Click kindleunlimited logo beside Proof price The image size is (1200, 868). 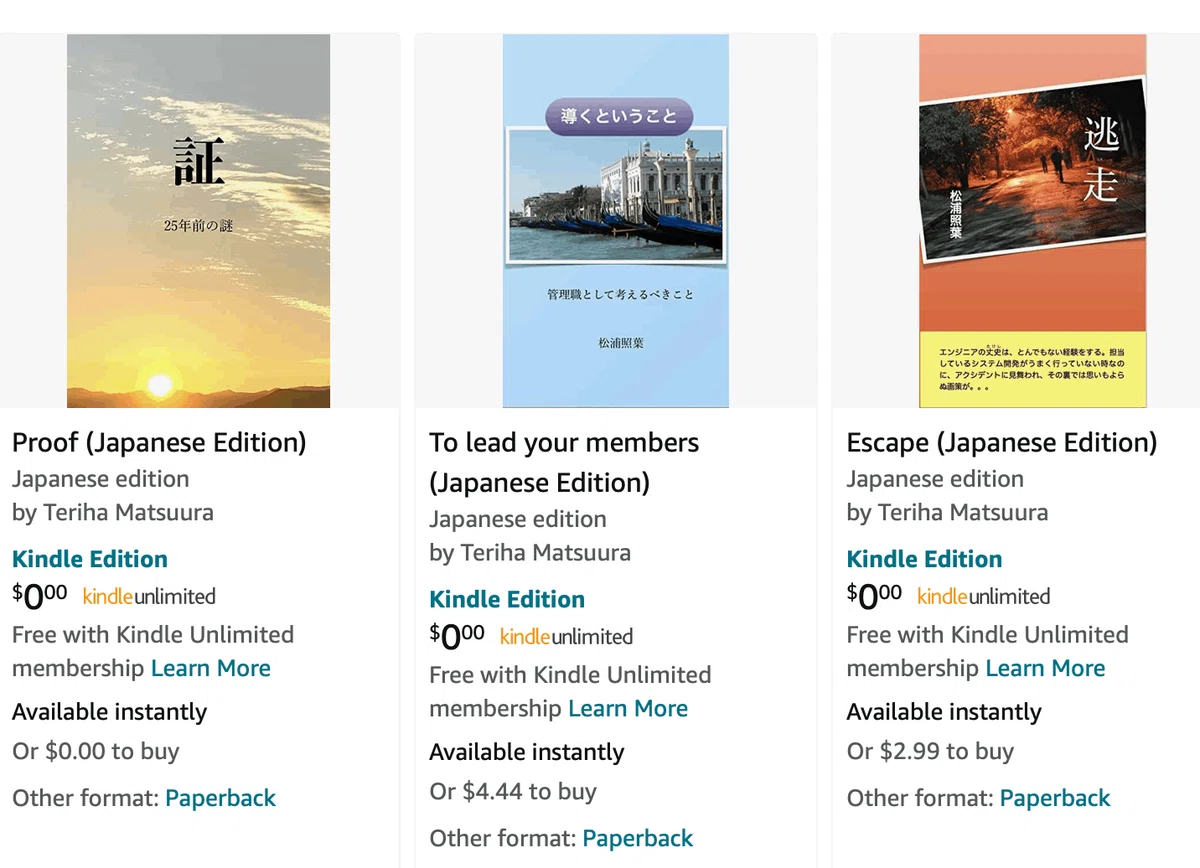tap(149, 597)
